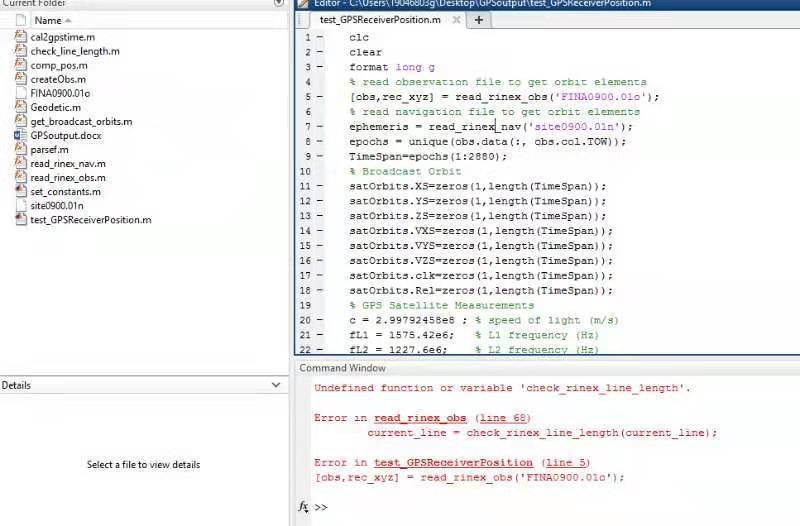Collapse the Details panel chevron
This screenshot has width=800, height=526.
(276, 385)
